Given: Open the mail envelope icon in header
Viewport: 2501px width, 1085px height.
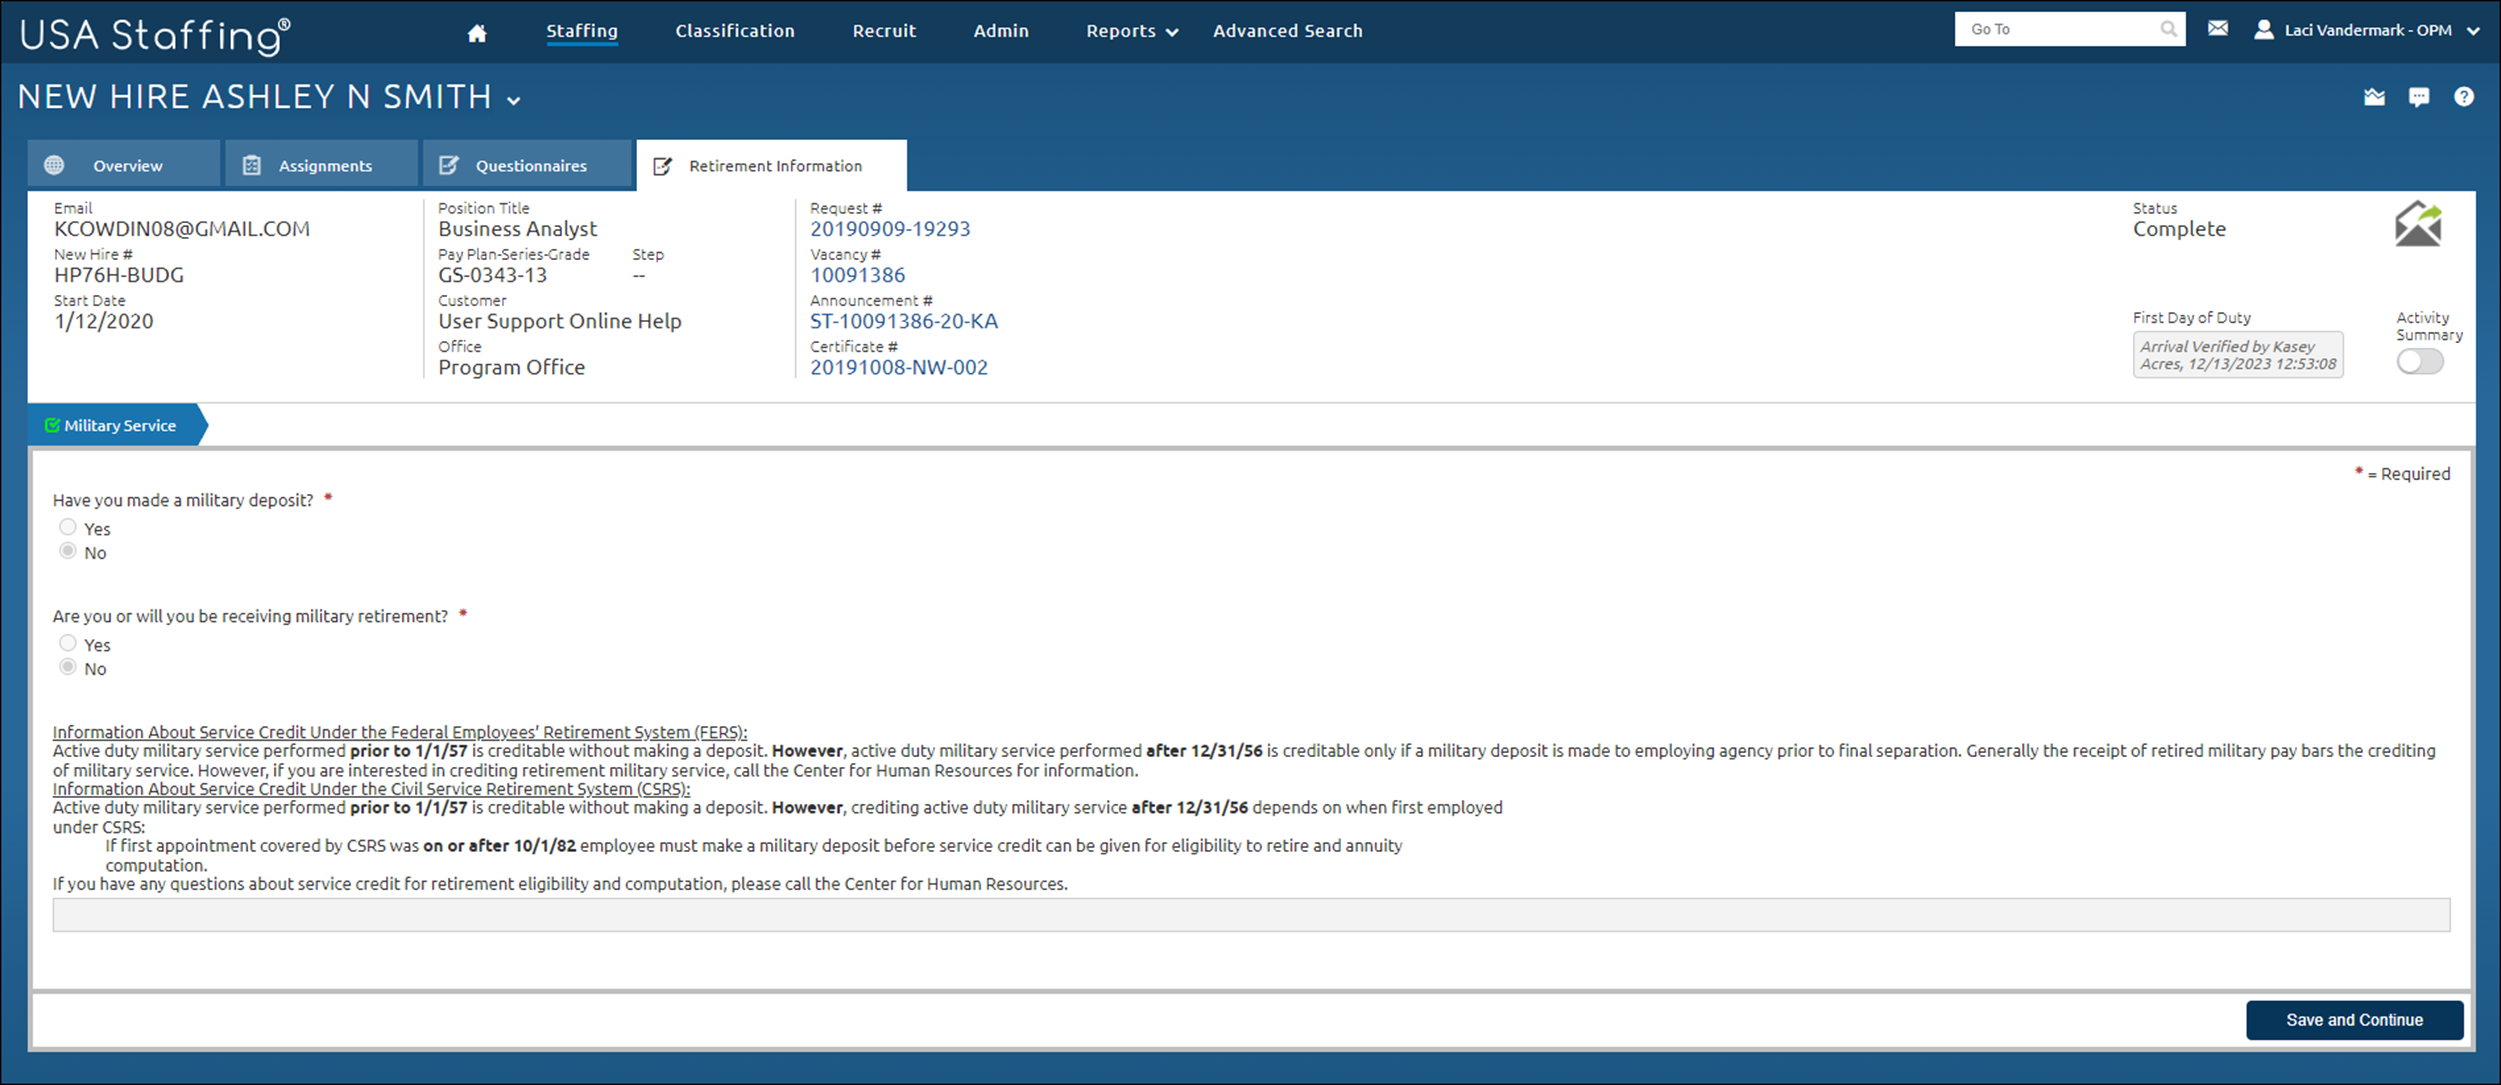Looking at the screenshot, I should [x=2217, y=29].
